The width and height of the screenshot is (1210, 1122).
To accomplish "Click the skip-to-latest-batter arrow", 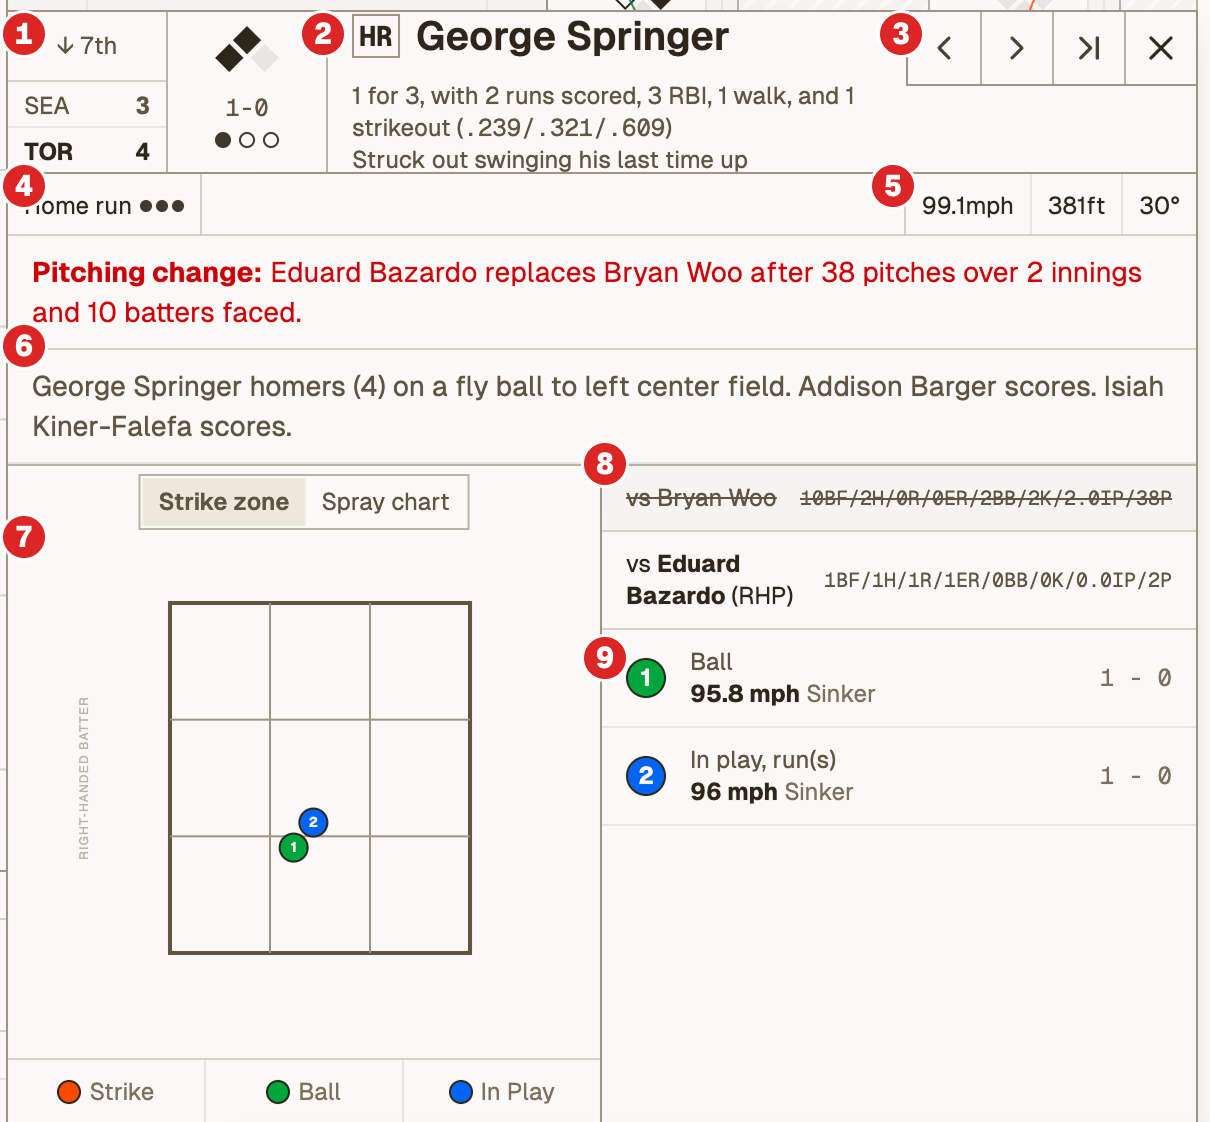I will pos(1088,48).
